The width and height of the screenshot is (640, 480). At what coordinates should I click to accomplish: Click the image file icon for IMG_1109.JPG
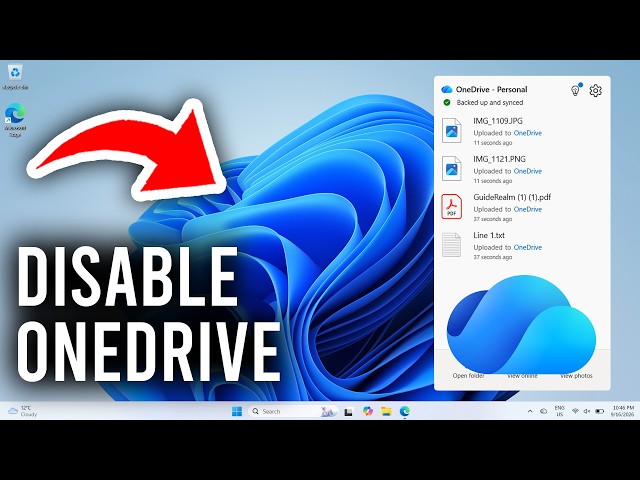click(452, 130)
